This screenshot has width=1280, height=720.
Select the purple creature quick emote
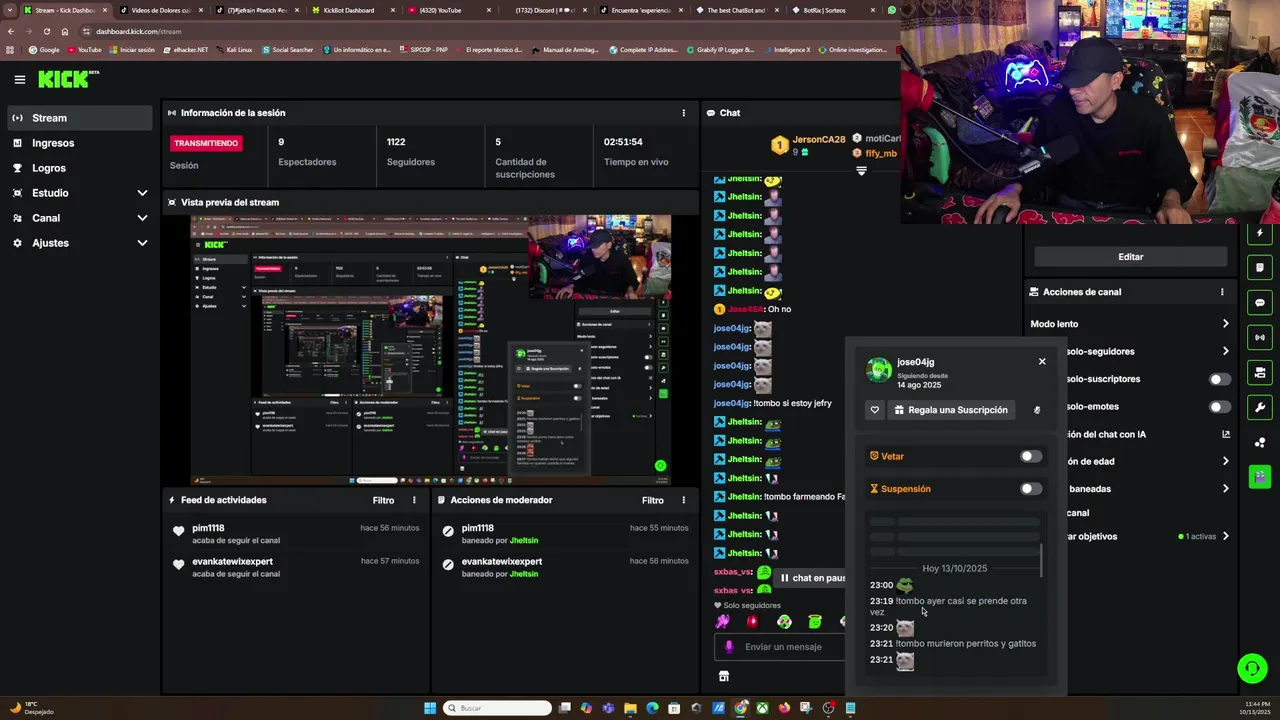click(x=722, y=622)
